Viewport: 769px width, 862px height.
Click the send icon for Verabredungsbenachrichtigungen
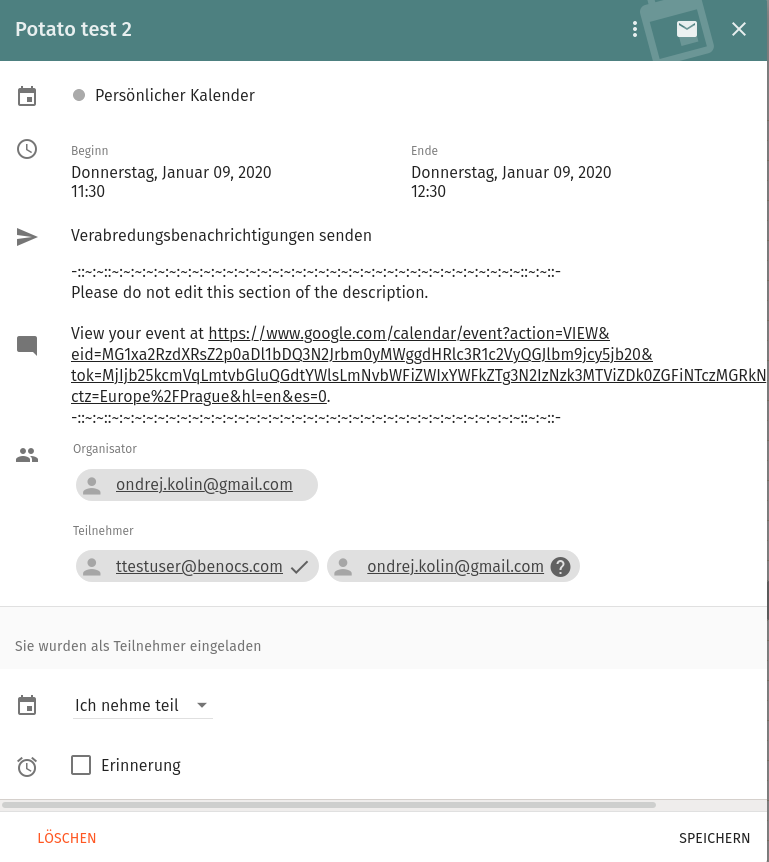[27, 237]
